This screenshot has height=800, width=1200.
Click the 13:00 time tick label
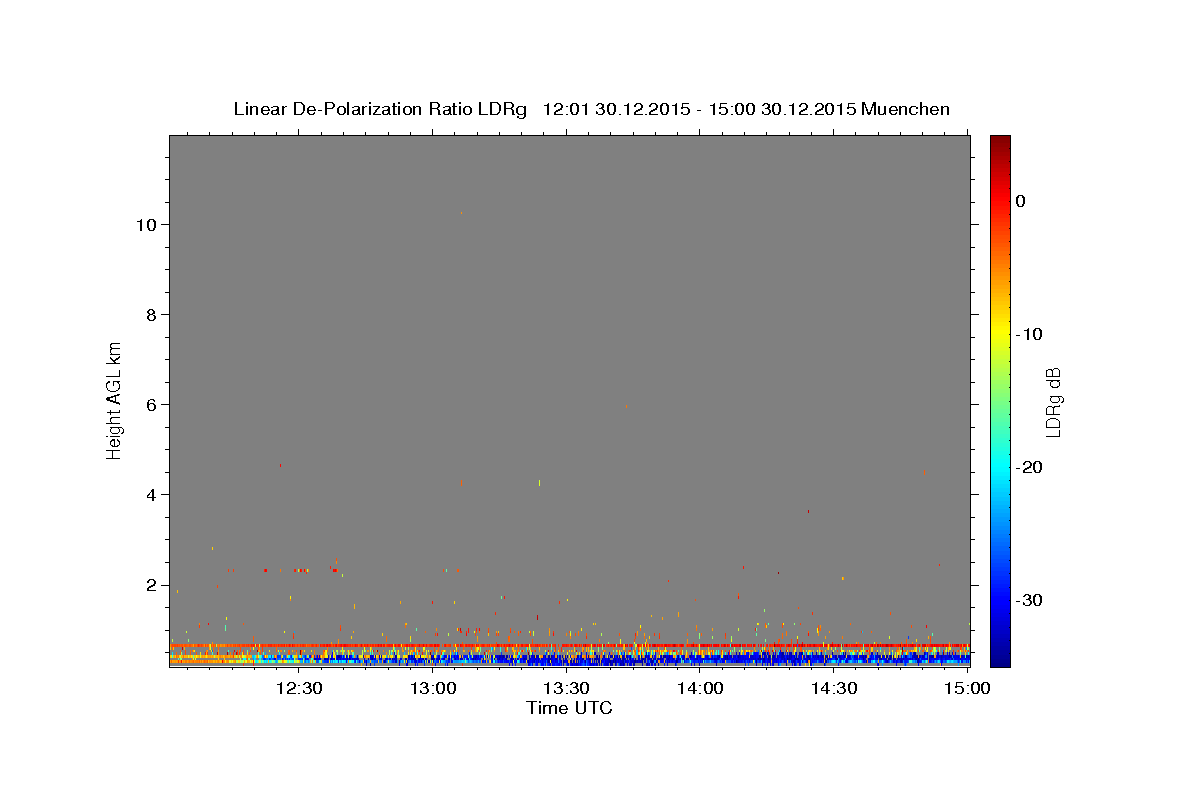pos(432,689)
